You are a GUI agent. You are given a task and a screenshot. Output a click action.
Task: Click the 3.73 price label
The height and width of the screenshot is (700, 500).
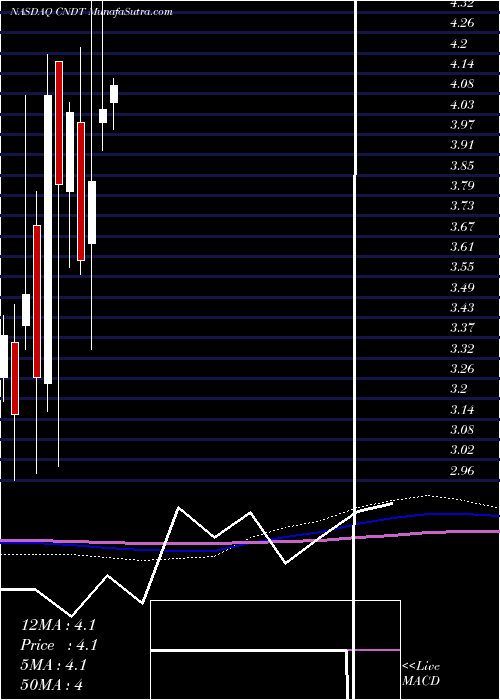(462, 206)
